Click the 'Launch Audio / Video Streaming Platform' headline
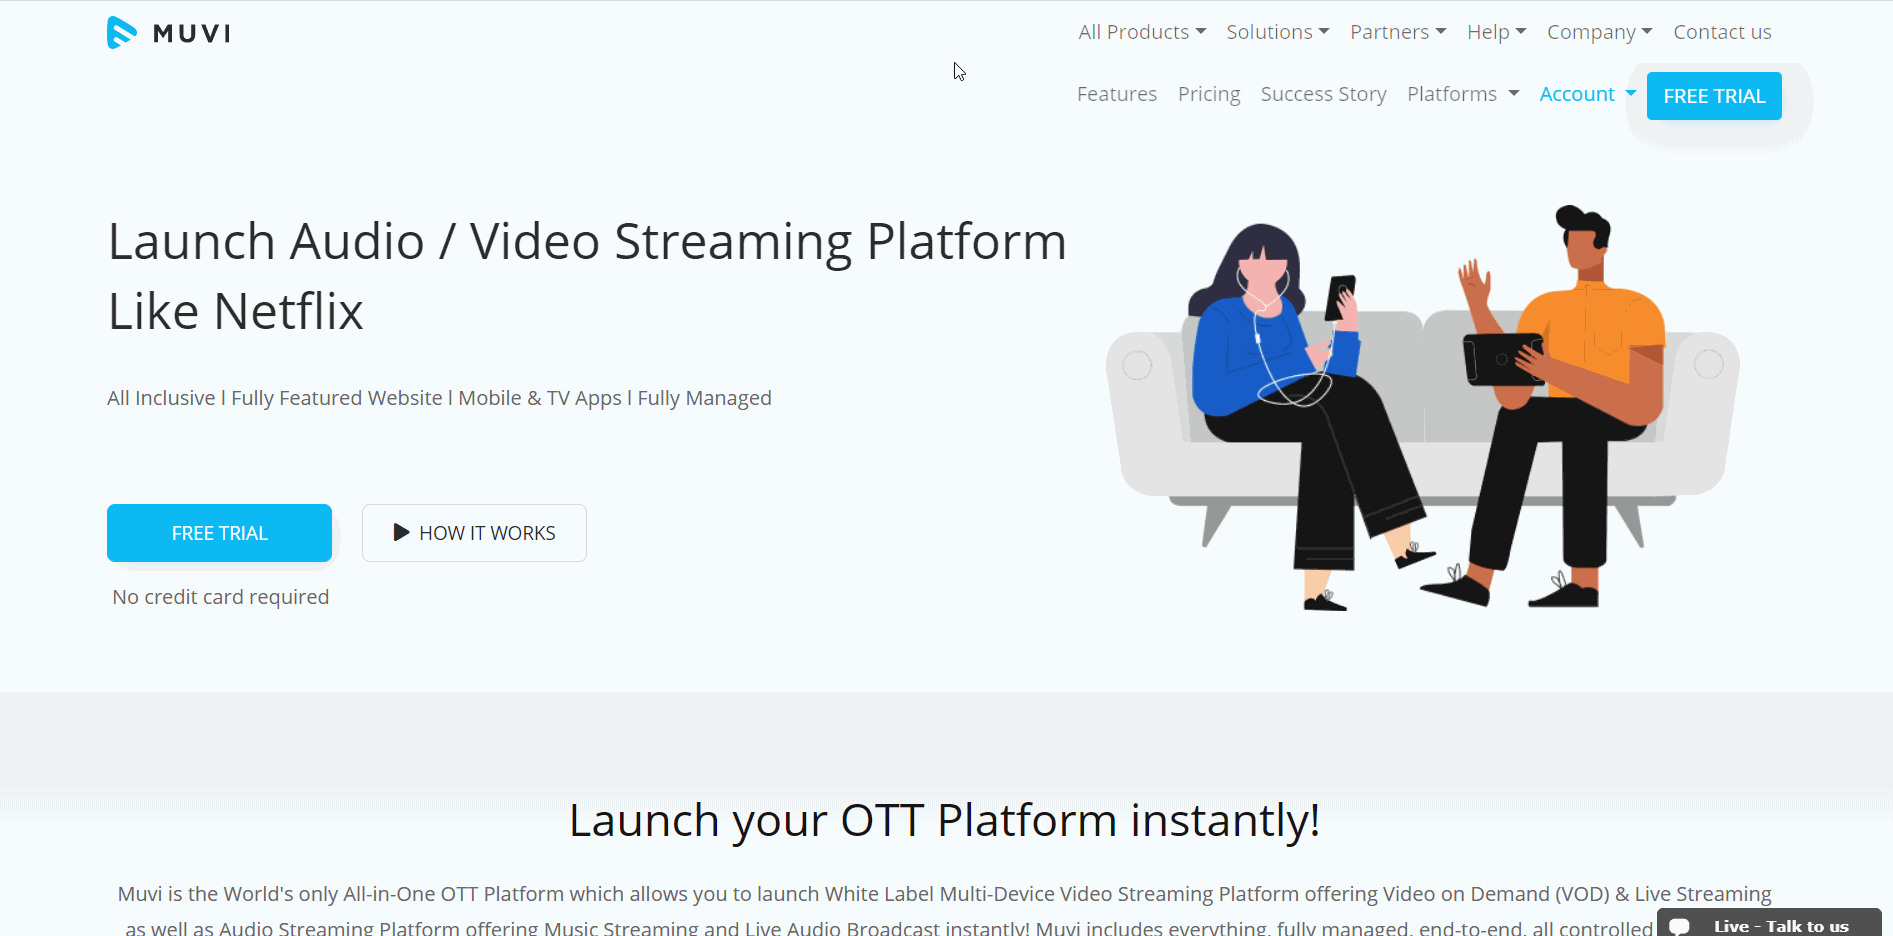Screen dimensions: 1893x936 point(588,276)
